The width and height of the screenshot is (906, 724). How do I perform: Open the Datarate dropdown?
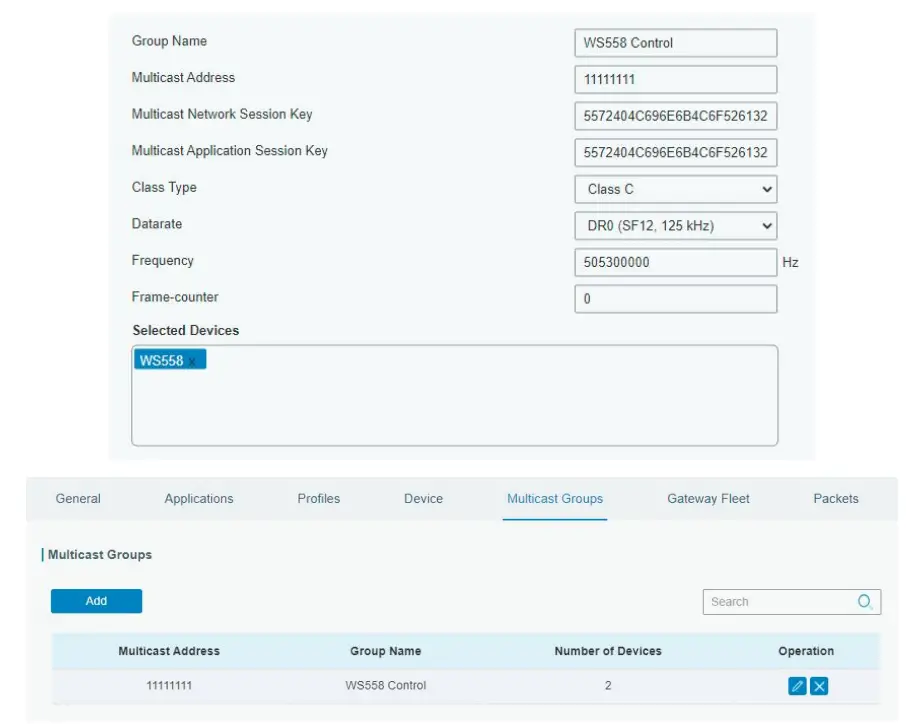coord(675,225)
